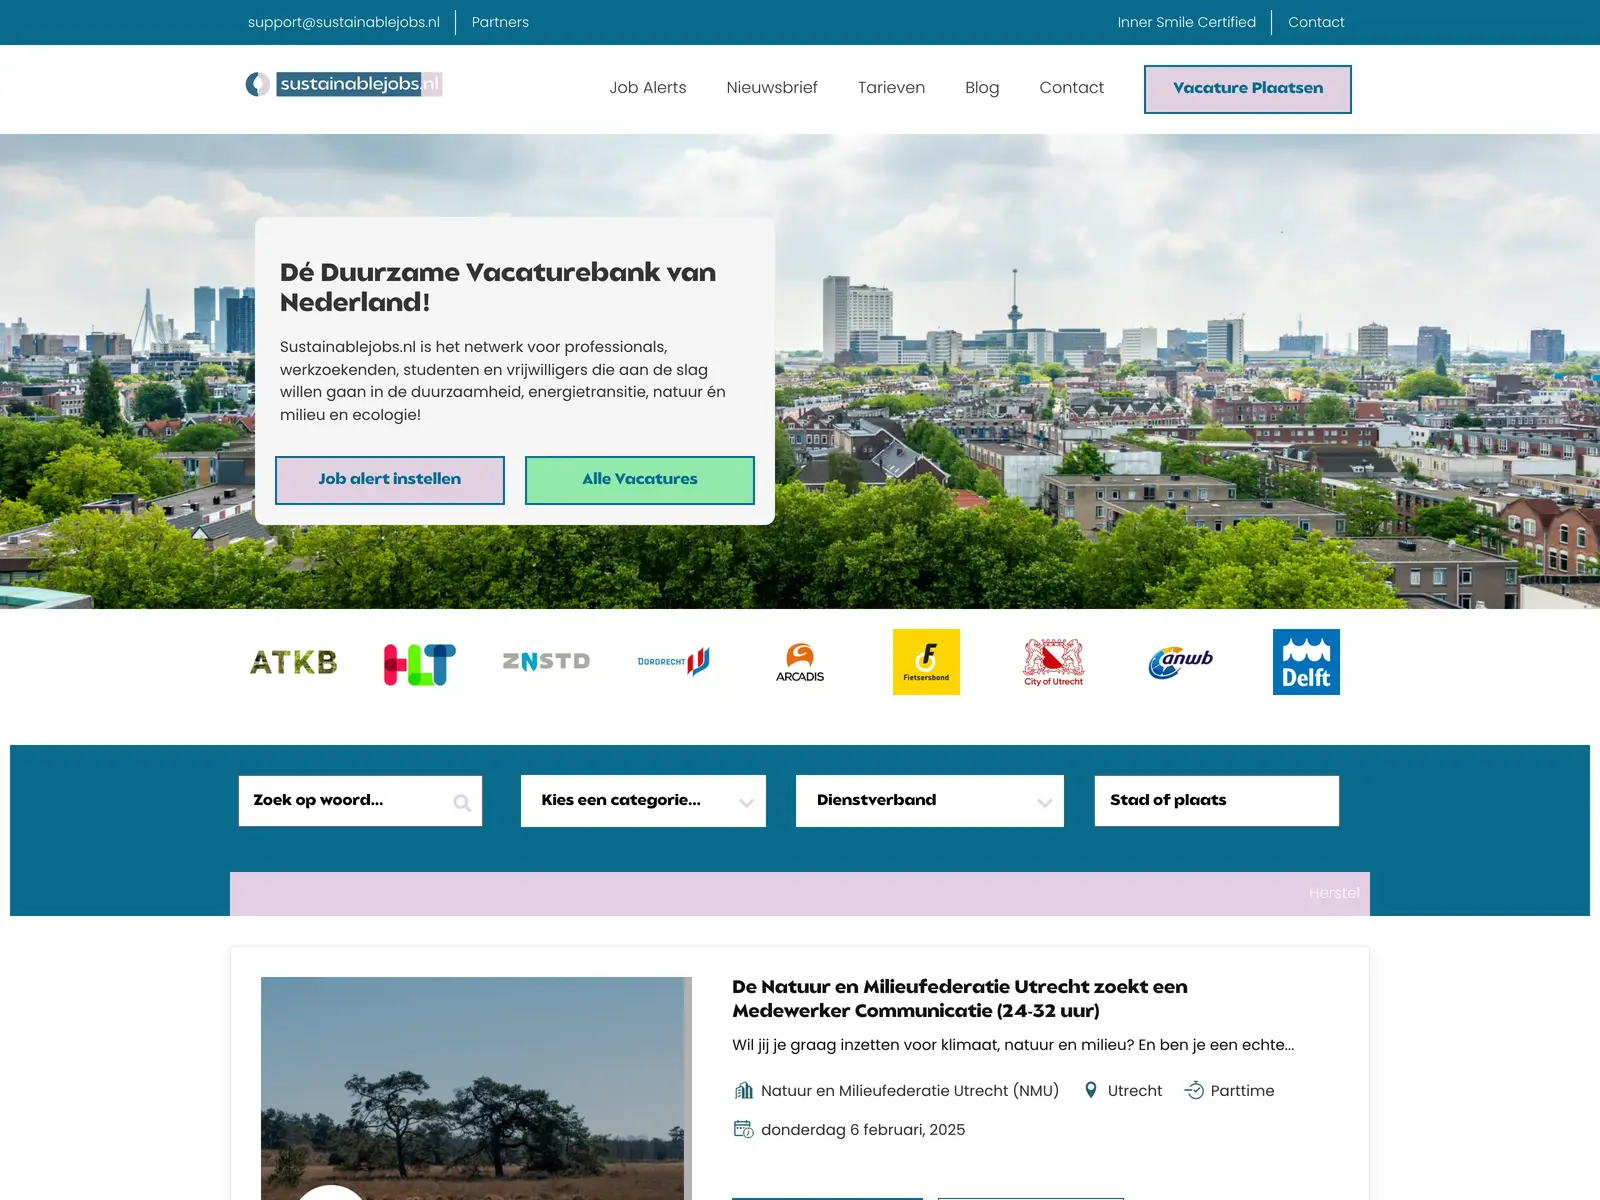Click the search magnifier icon

click(x=462, y=803)
